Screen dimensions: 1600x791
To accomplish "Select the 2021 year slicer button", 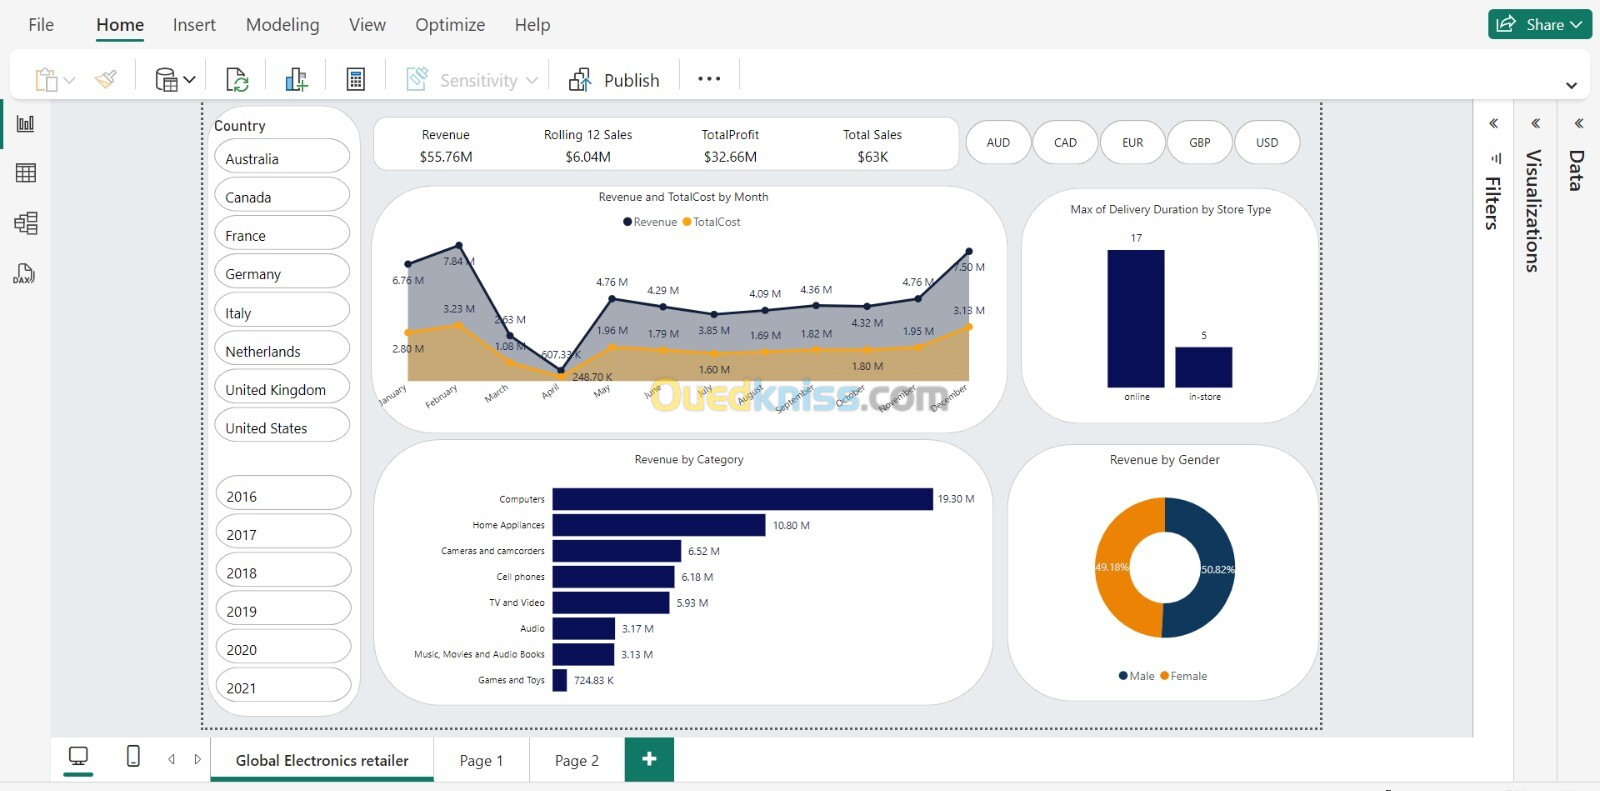I will tap(283, 686).
